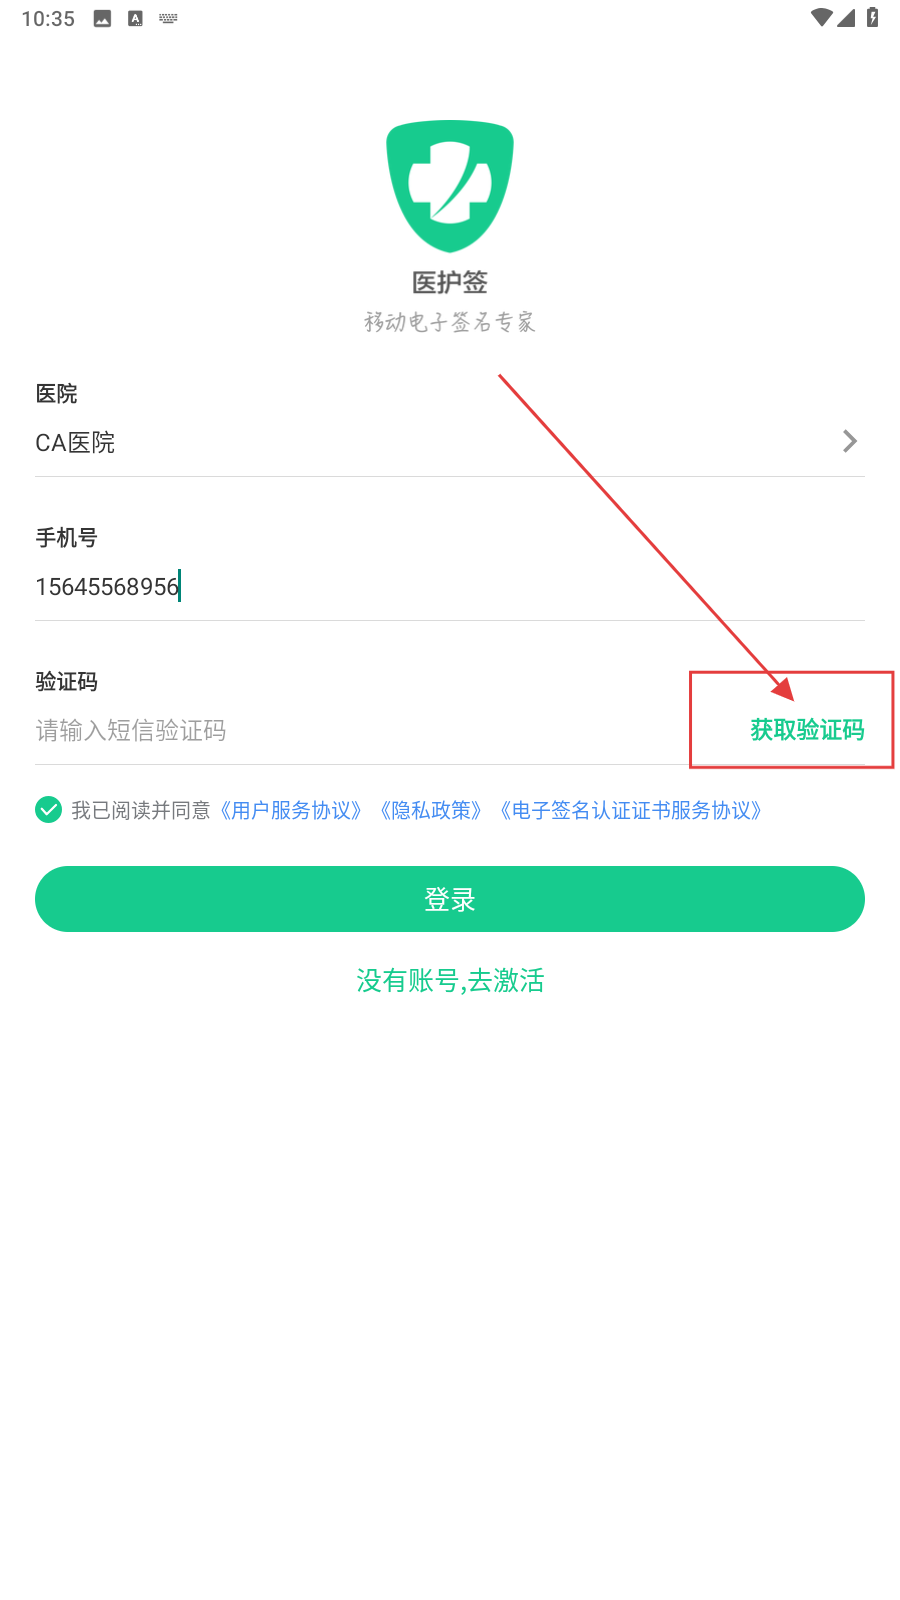The width and height of the screenshot is (900, 1600).
Task: Tap the image notification icon
Action: [x=102, y=18]
